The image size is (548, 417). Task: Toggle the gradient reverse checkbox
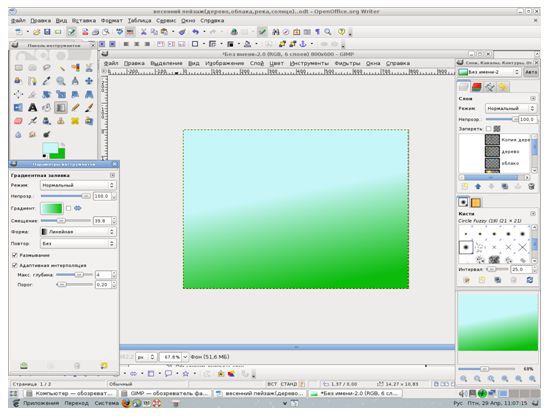pos(68,208)
